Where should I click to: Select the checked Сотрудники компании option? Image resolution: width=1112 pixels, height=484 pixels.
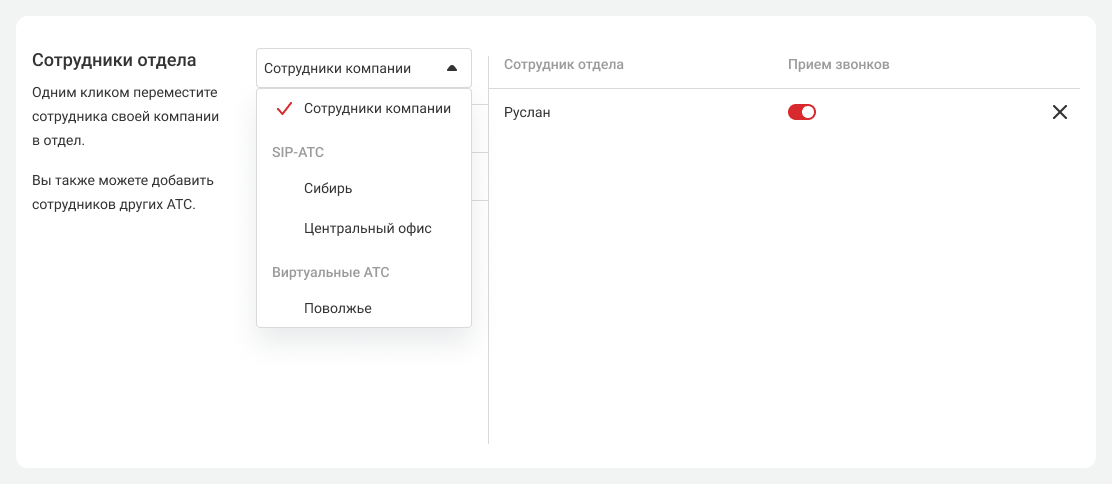(x=377, y=109)
